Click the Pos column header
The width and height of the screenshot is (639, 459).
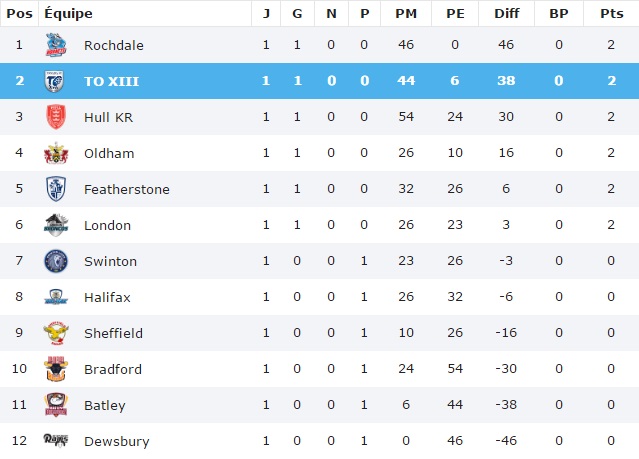(x=20, y=13)
